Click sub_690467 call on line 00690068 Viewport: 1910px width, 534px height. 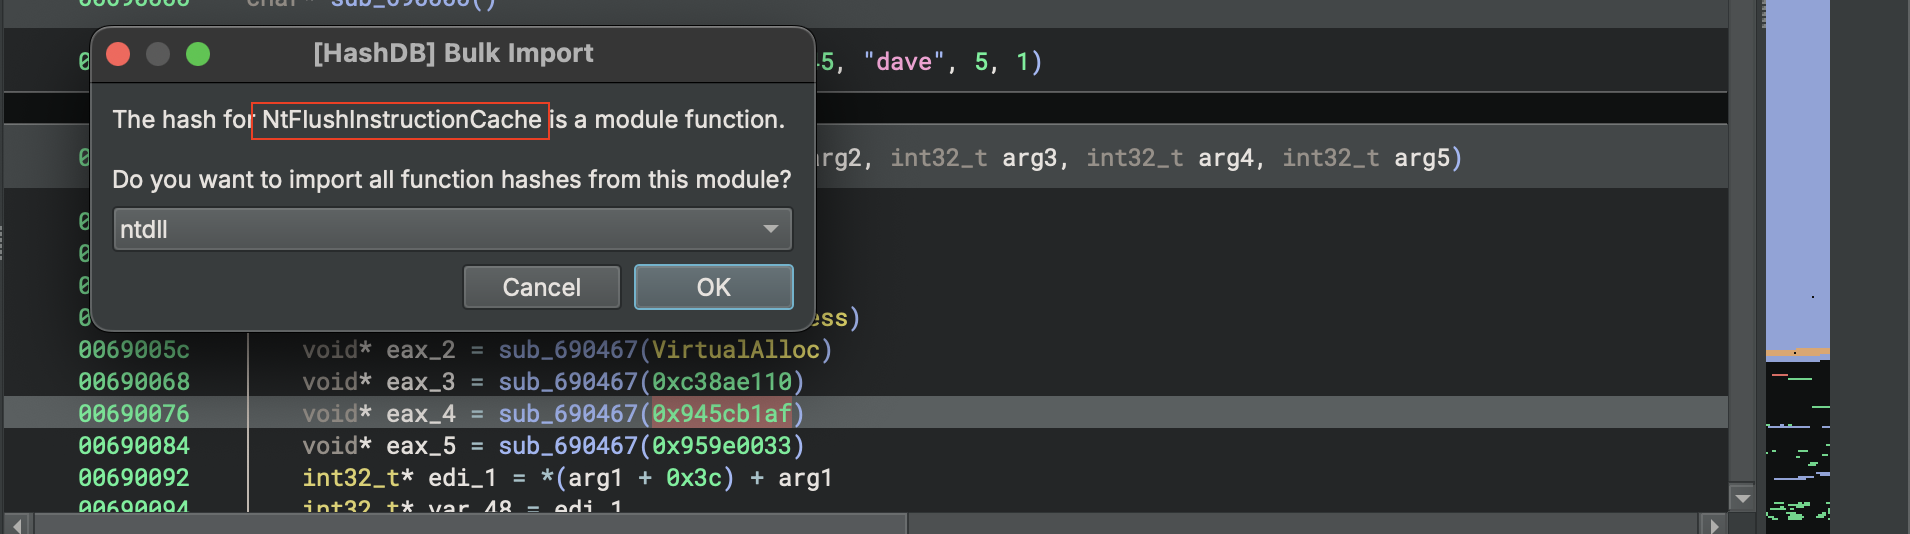click(x=568, y=381)
